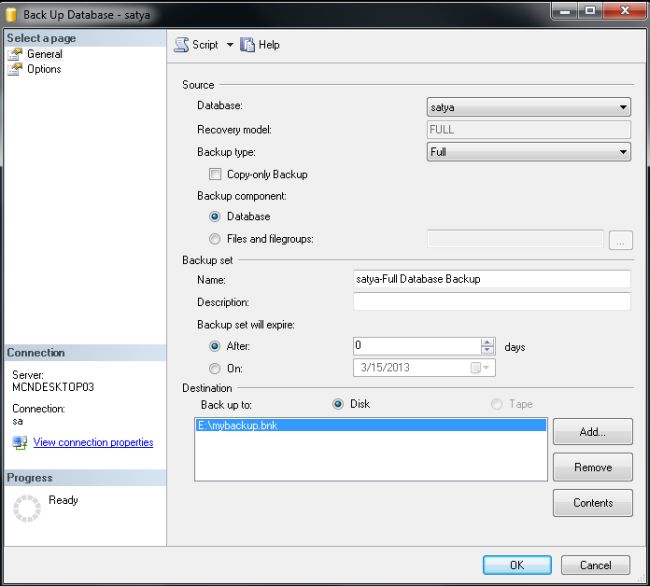Open the 3/15/2013 date picker dropdown

[481, 368]
